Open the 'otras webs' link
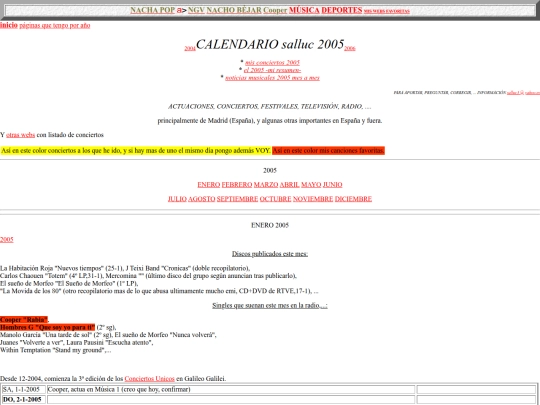 click(20, 135)
